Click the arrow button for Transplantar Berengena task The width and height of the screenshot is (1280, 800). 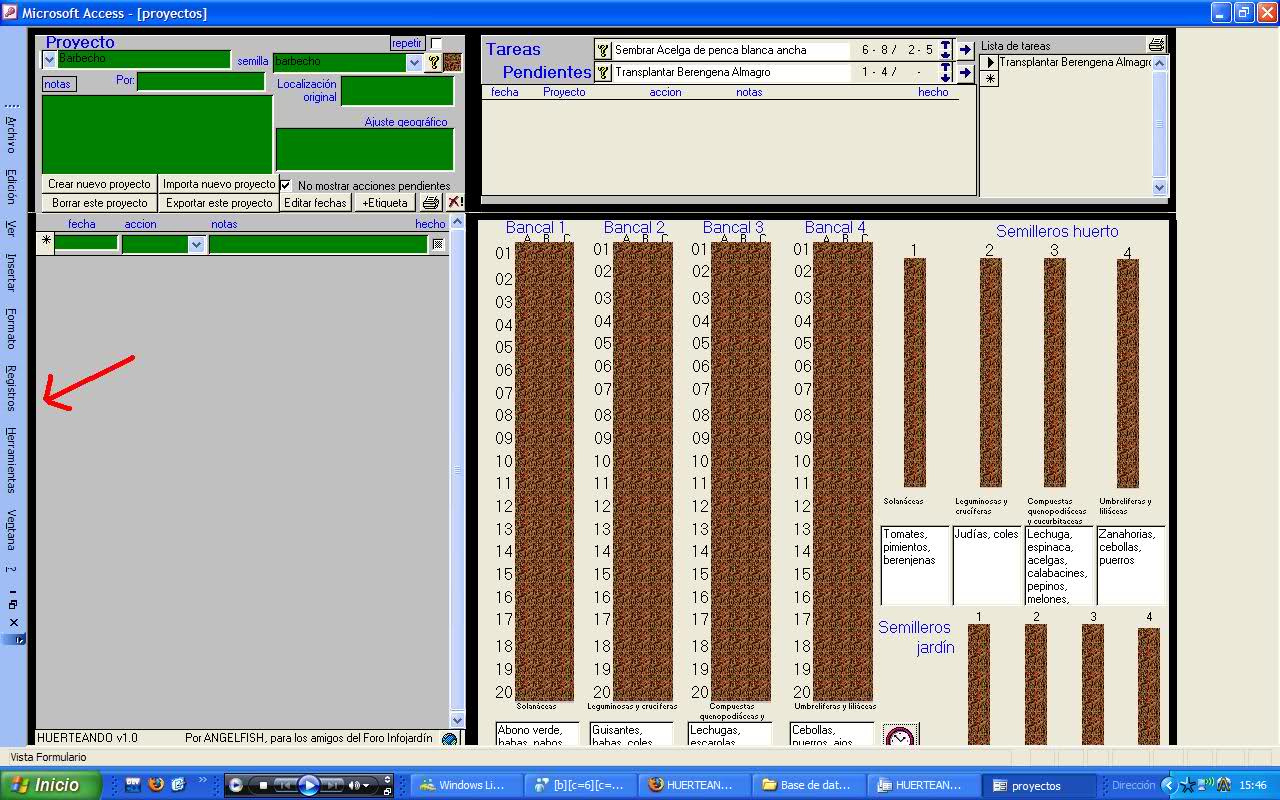click(x=965, y=72)
